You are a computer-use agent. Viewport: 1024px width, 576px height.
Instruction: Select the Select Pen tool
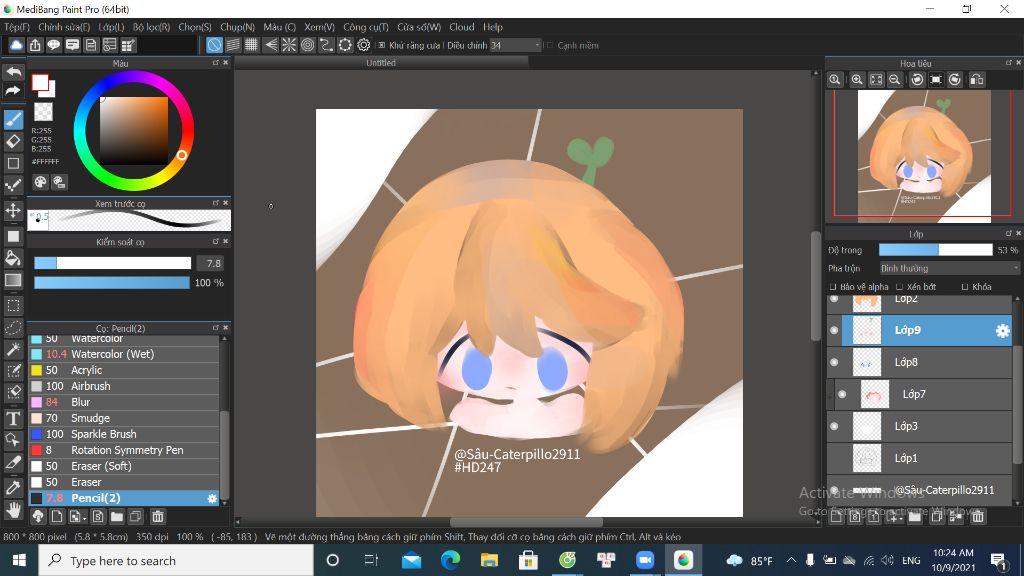[x=13, y=372]
